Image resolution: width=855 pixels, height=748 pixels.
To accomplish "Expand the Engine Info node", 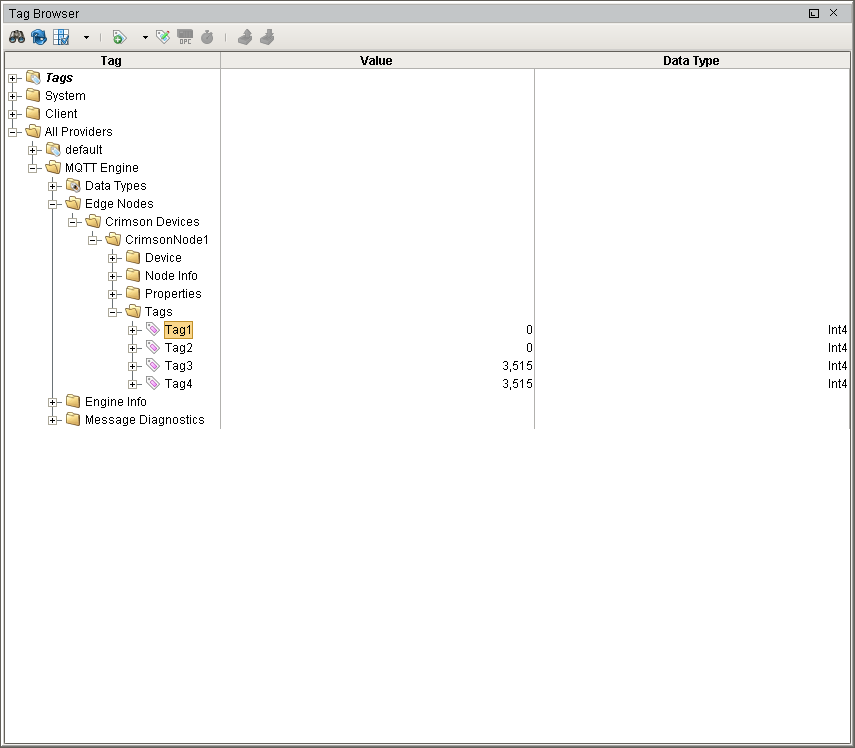I will (52, 402).
